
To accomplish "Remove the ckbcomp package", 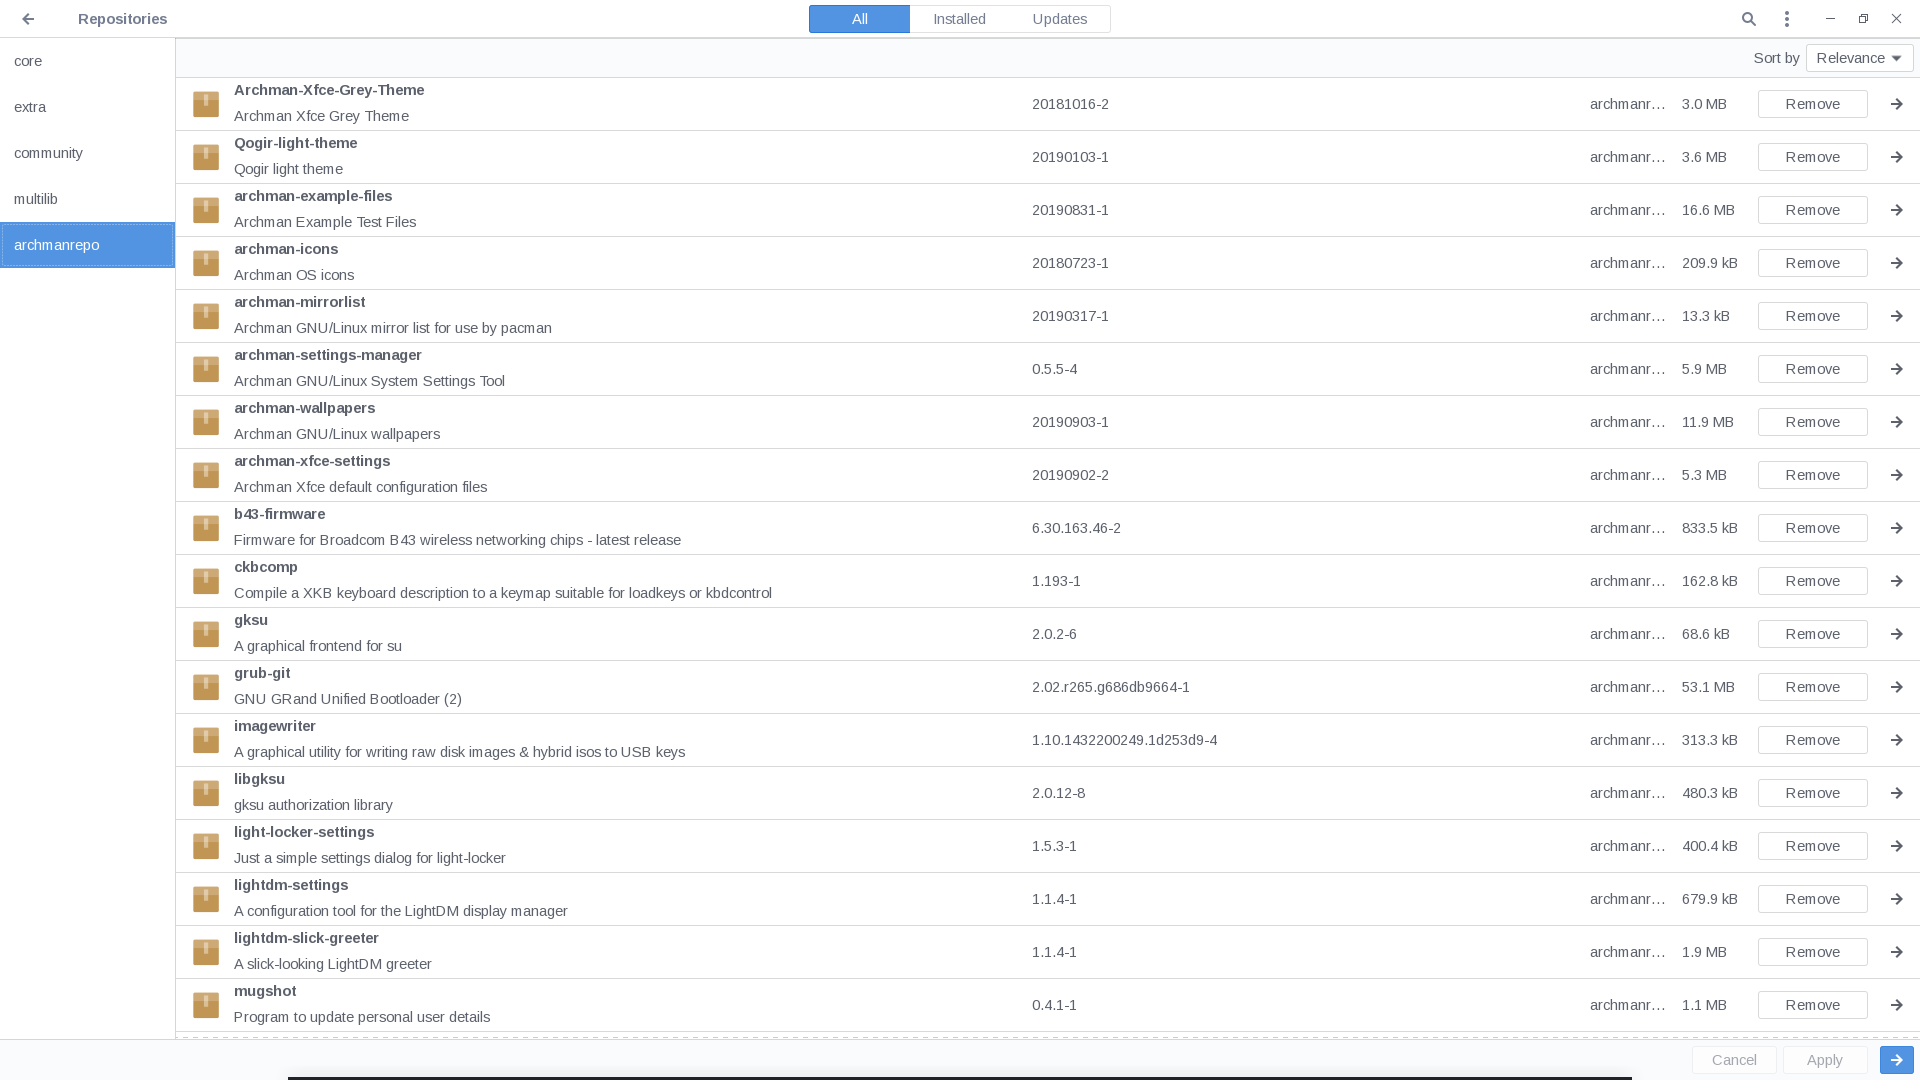I will [1812, 581].
